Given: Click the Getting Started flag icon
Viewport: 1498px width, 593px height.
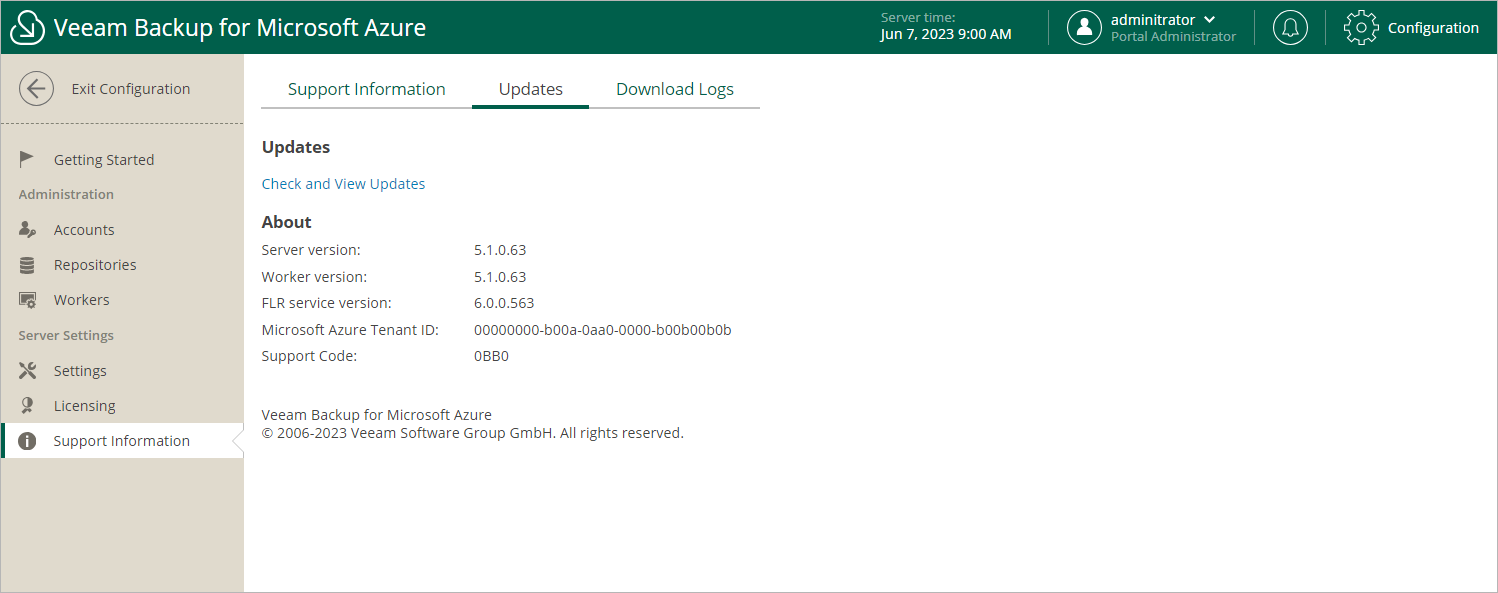Looking at the screenshot, I should [x=28, y=159].
